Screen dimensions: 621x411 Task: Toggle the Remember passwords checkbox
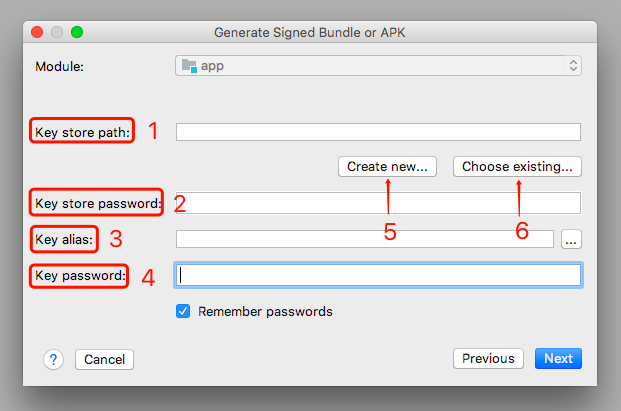click(x=183, y=311)
